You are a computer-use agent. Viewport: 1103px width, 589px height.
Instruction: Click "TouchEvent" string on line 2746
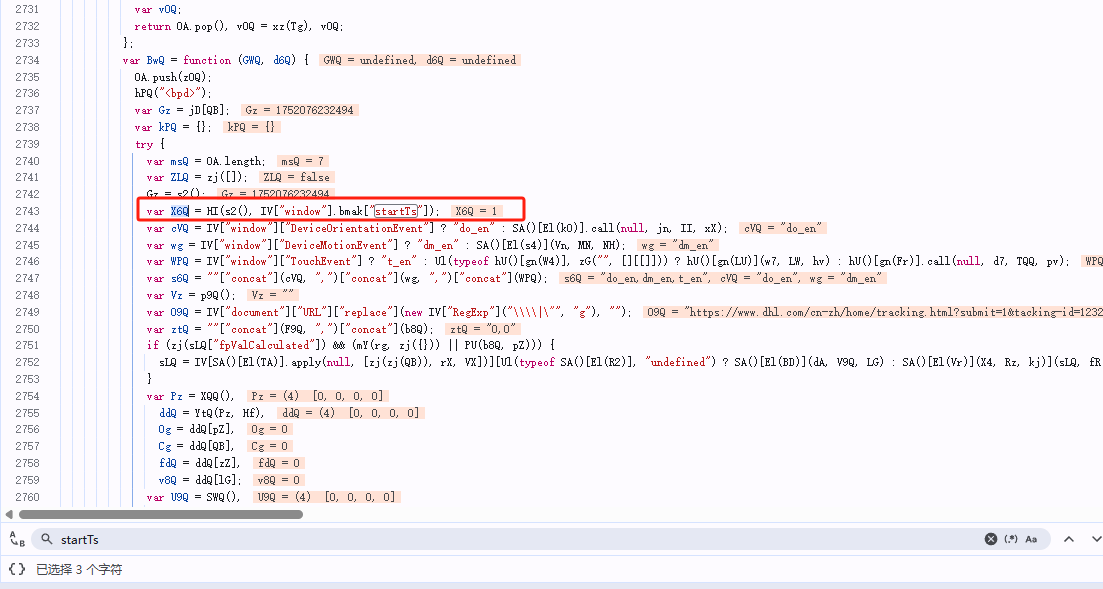[324, 261]
